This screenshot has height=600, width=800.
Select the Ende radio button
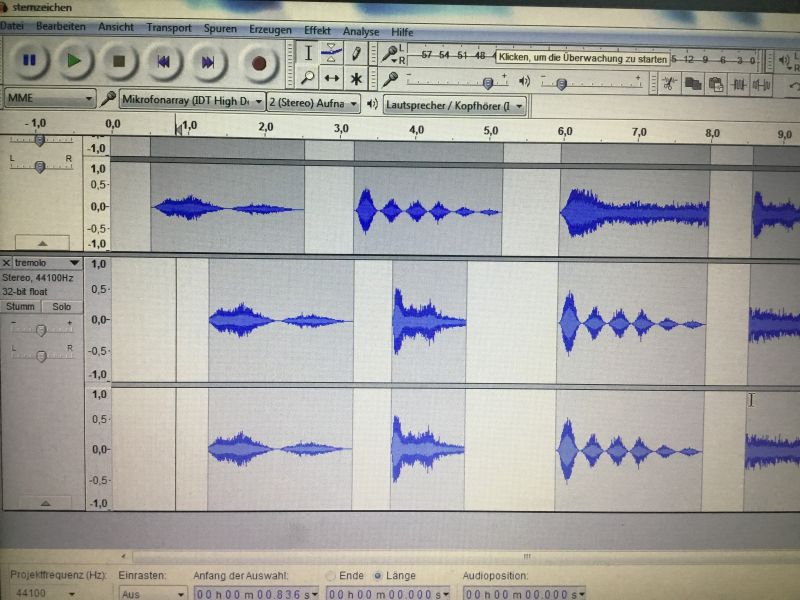331,576
